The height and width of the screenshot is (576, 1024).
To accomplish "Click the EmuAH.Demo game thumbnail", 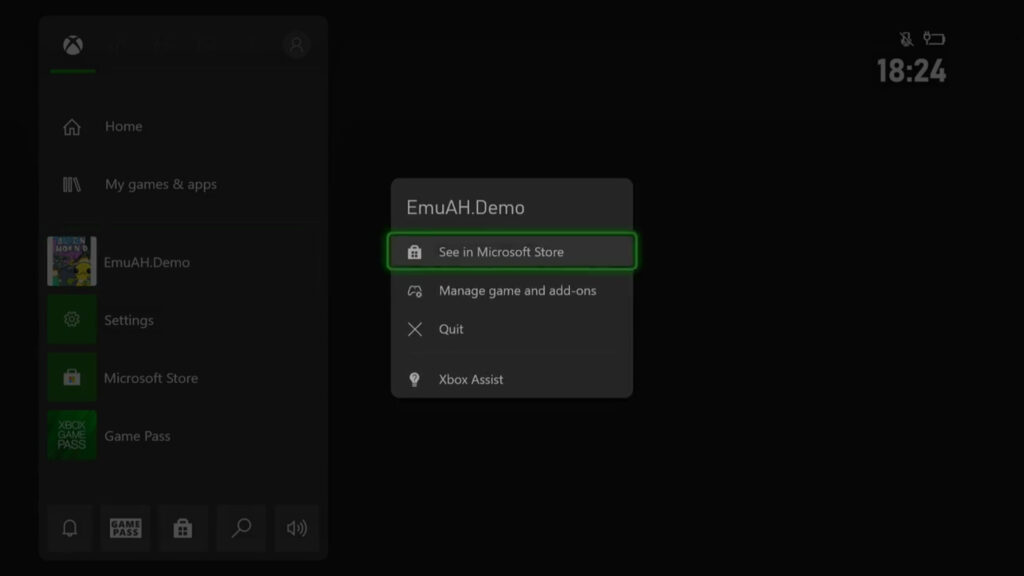I will coord(71,261).
